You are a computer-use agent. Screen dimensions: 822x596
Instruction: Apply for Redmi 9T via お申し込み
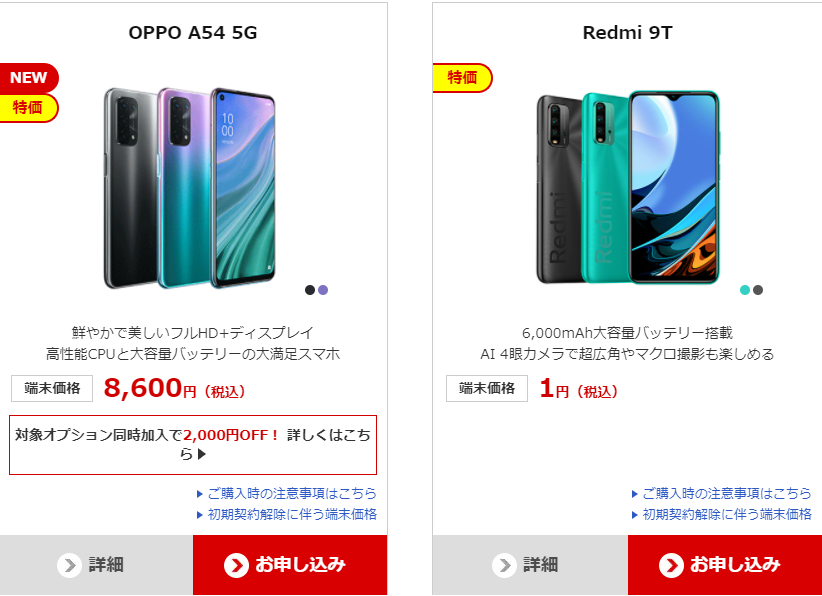coord(725,565)
